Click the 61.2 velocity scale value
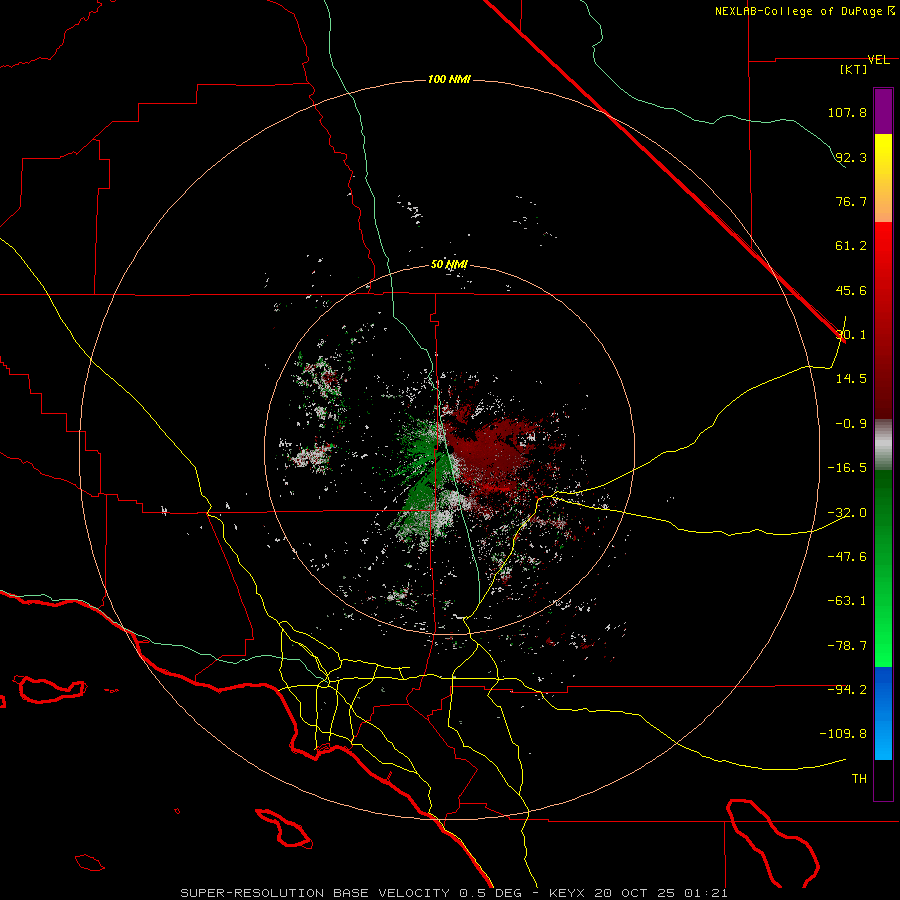 click(x=851, y=246)
